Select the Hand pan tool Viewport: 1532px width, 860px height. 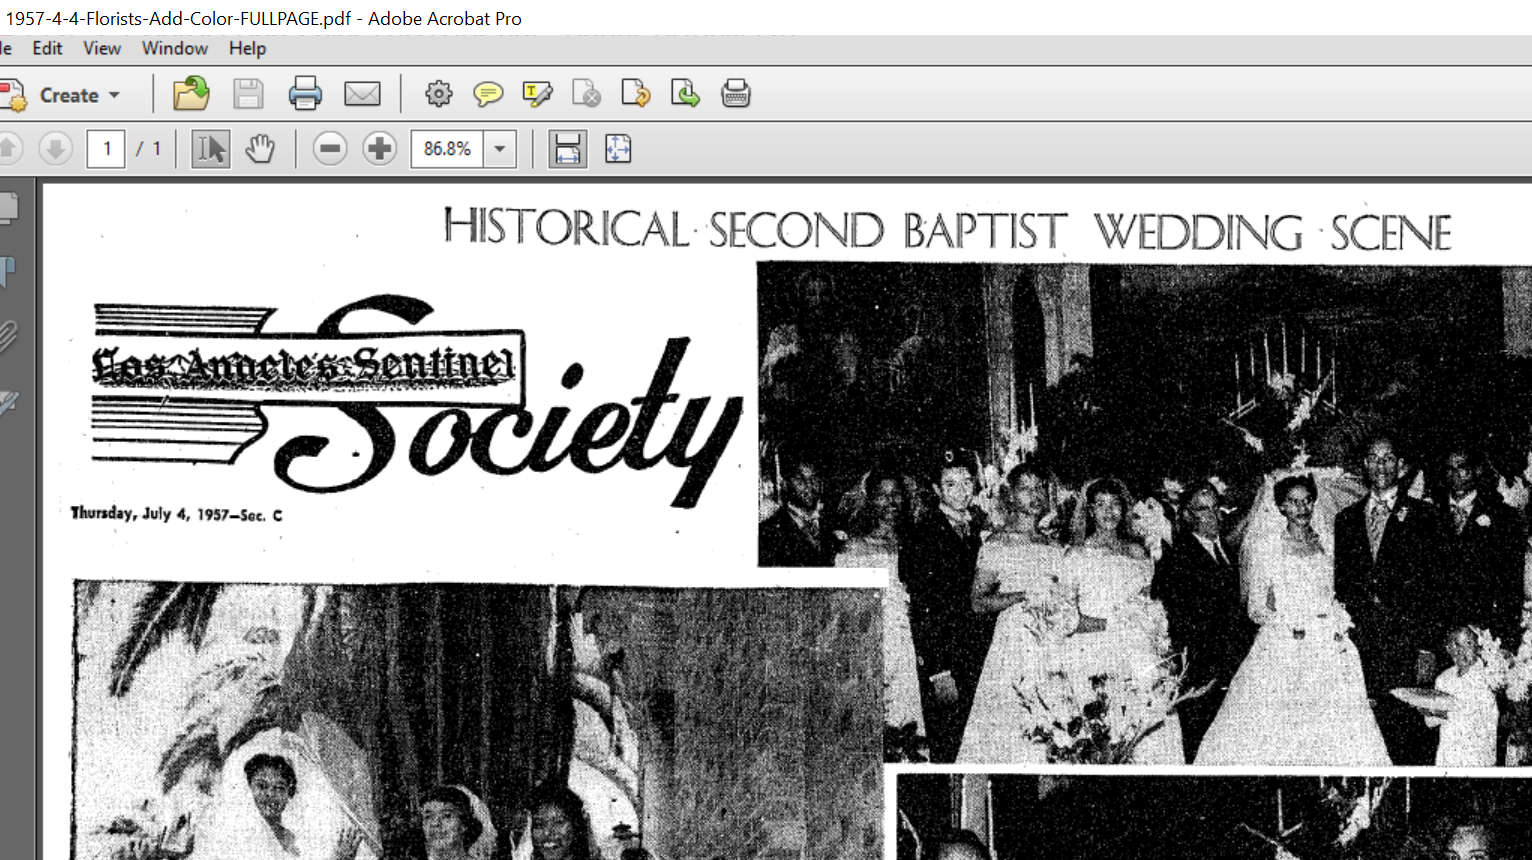[x=260, y=149]
